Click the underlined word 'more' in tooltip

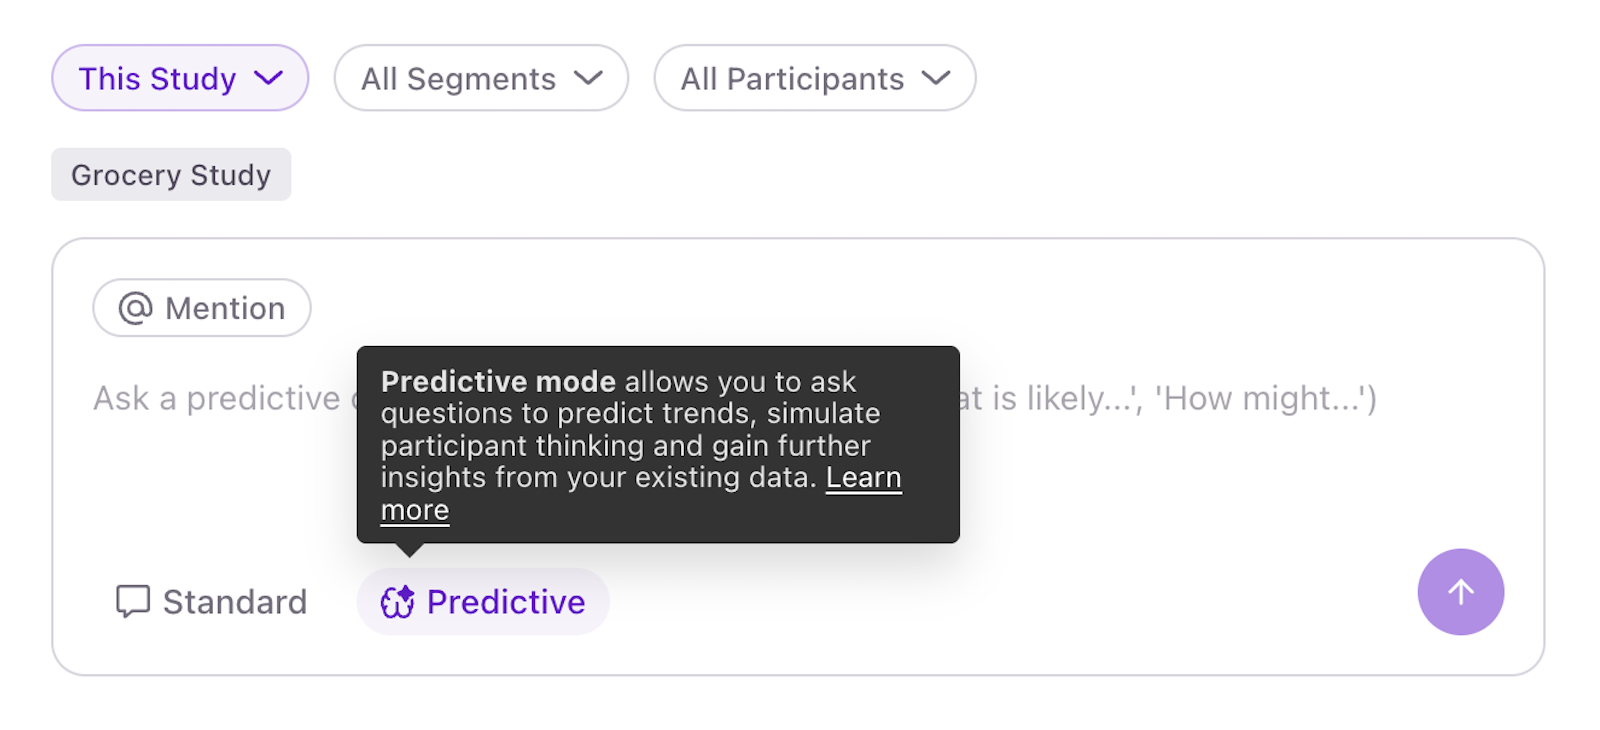[x=415, y=510]
